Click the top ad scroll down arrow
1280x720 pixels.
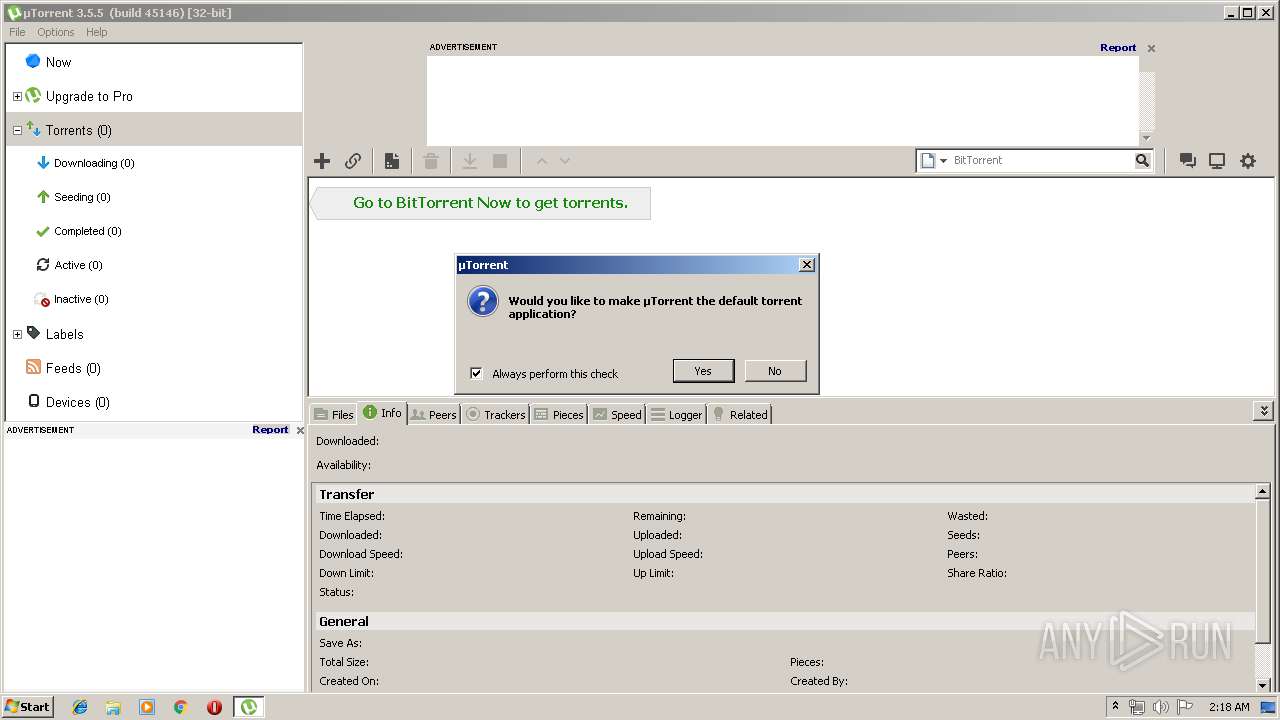[x=1147, y=138]
